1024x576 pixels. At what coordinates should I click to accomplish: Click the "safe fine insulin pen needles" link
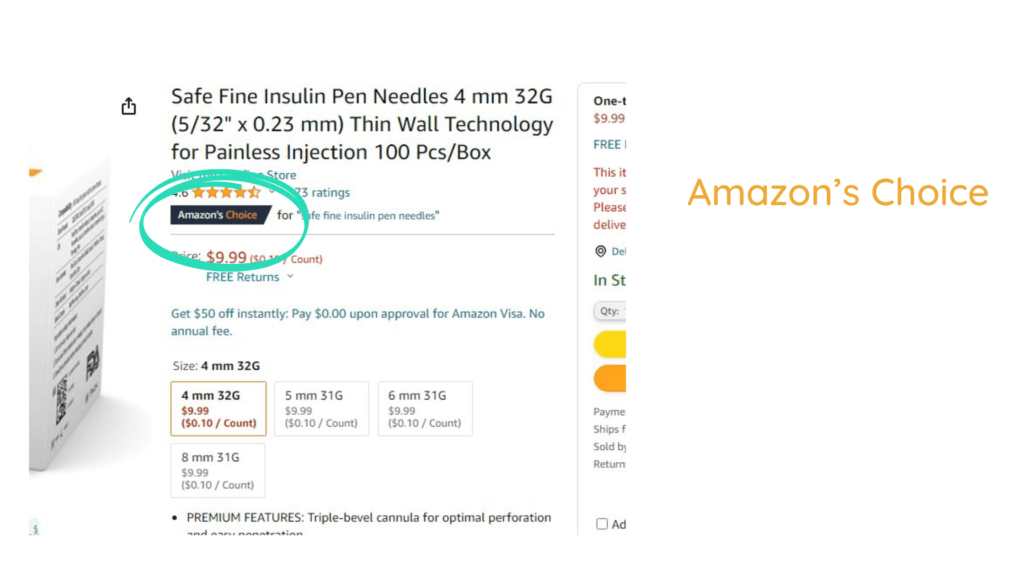pos(369,215)
